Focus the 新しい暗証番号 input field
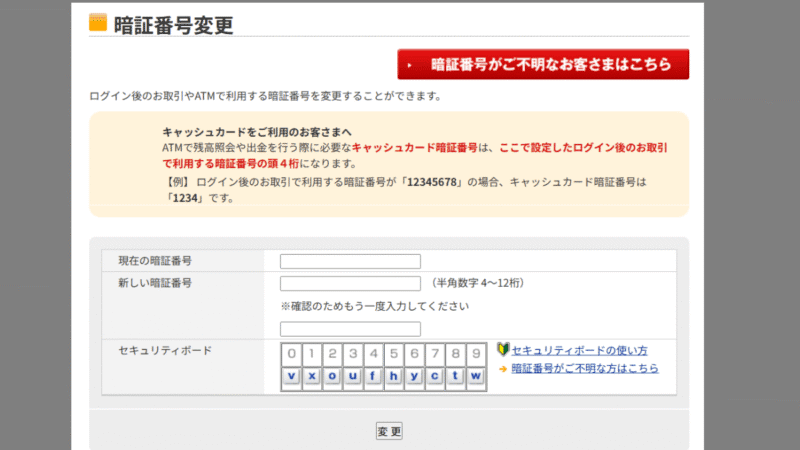The height and width of the screenshot is (450, 800). [x=350, y=284]
